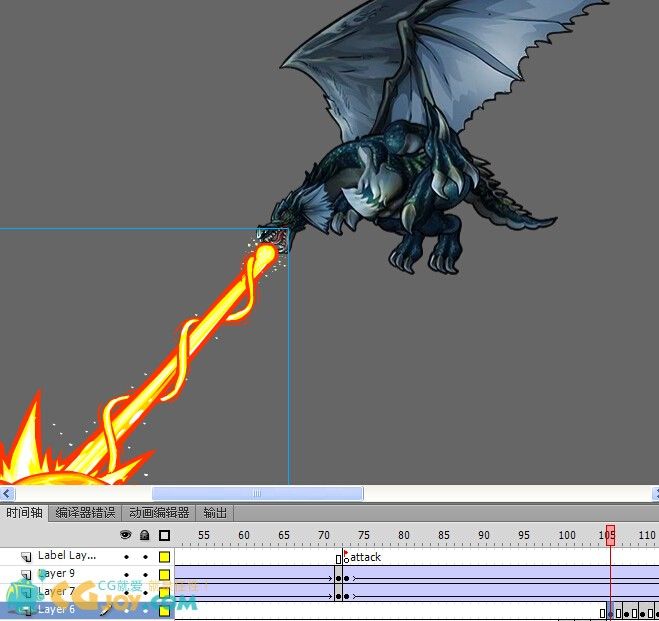The image size is (659, 621).
Task: Click frame number 60 on the ruler
Action: (244, 535)
